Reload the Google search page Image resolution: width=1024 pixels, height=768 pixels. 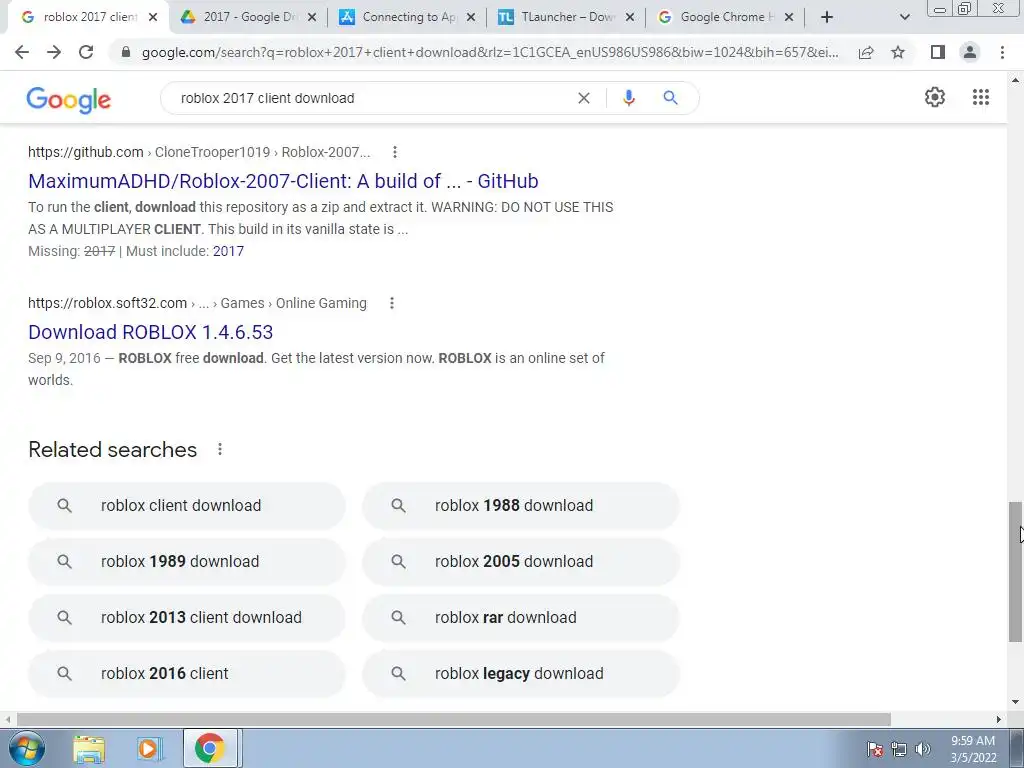click(x=86, y=52)
